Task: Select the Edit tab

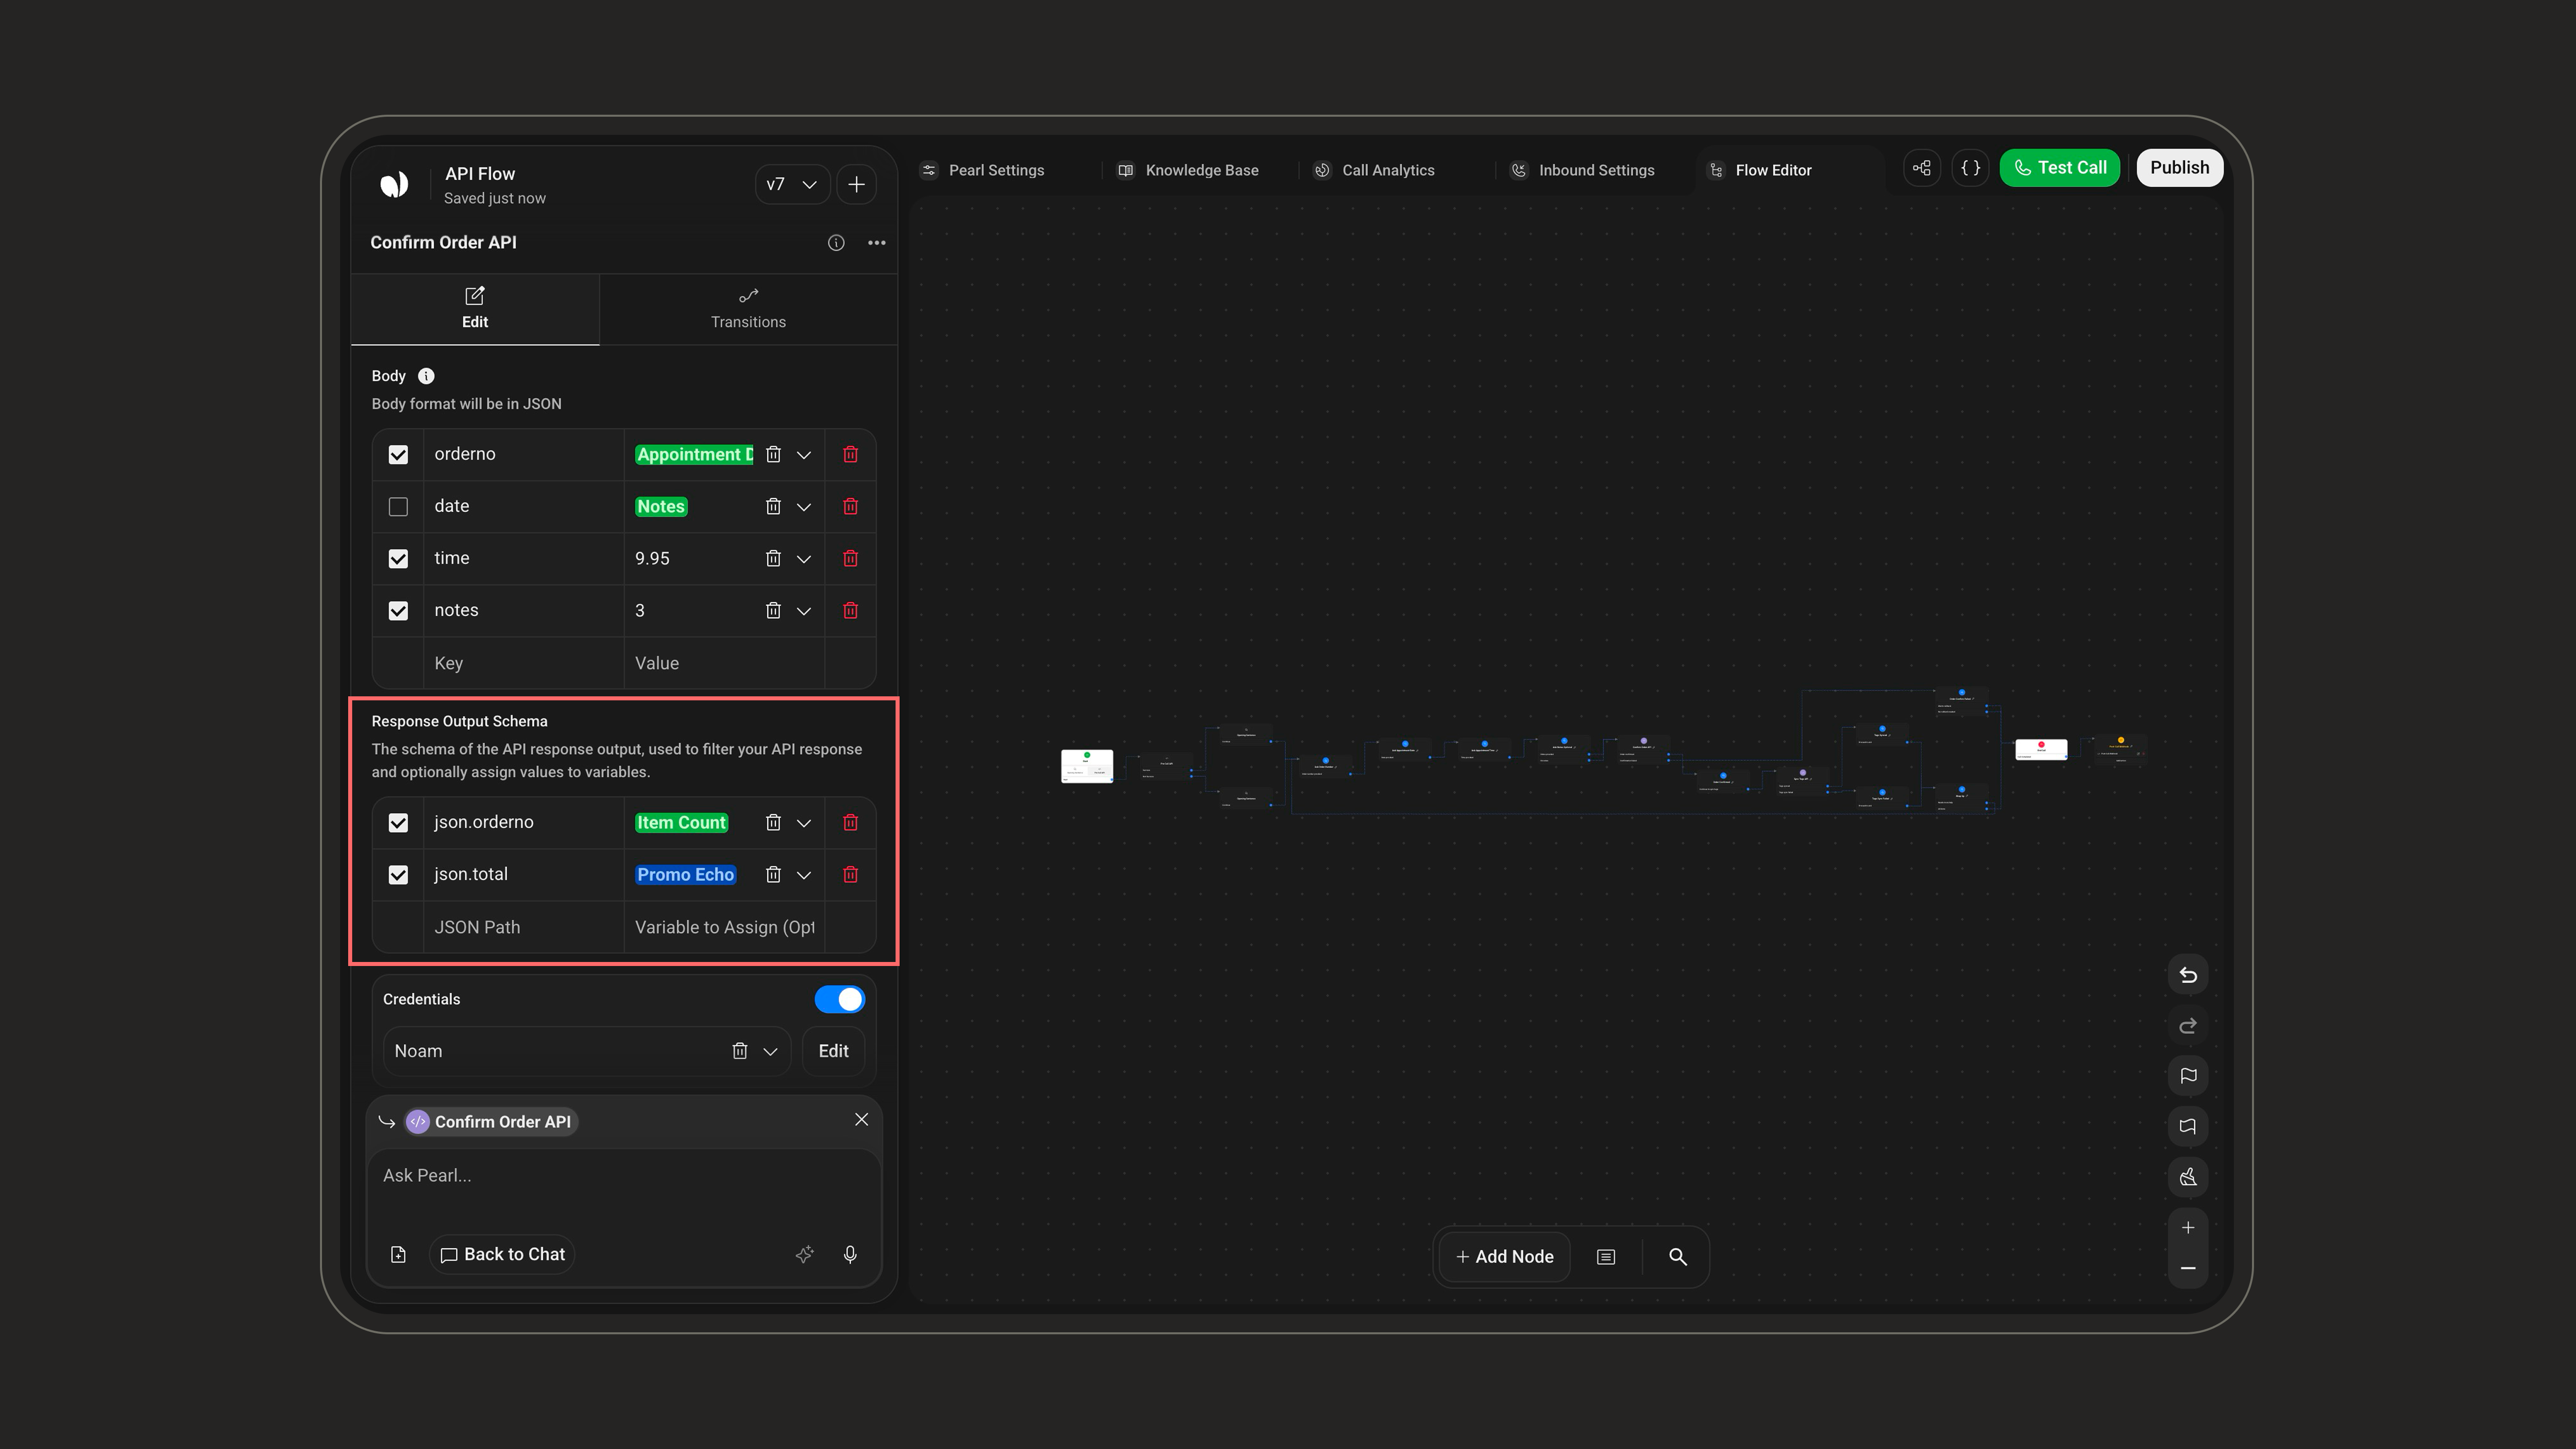Action: (475, 309)
